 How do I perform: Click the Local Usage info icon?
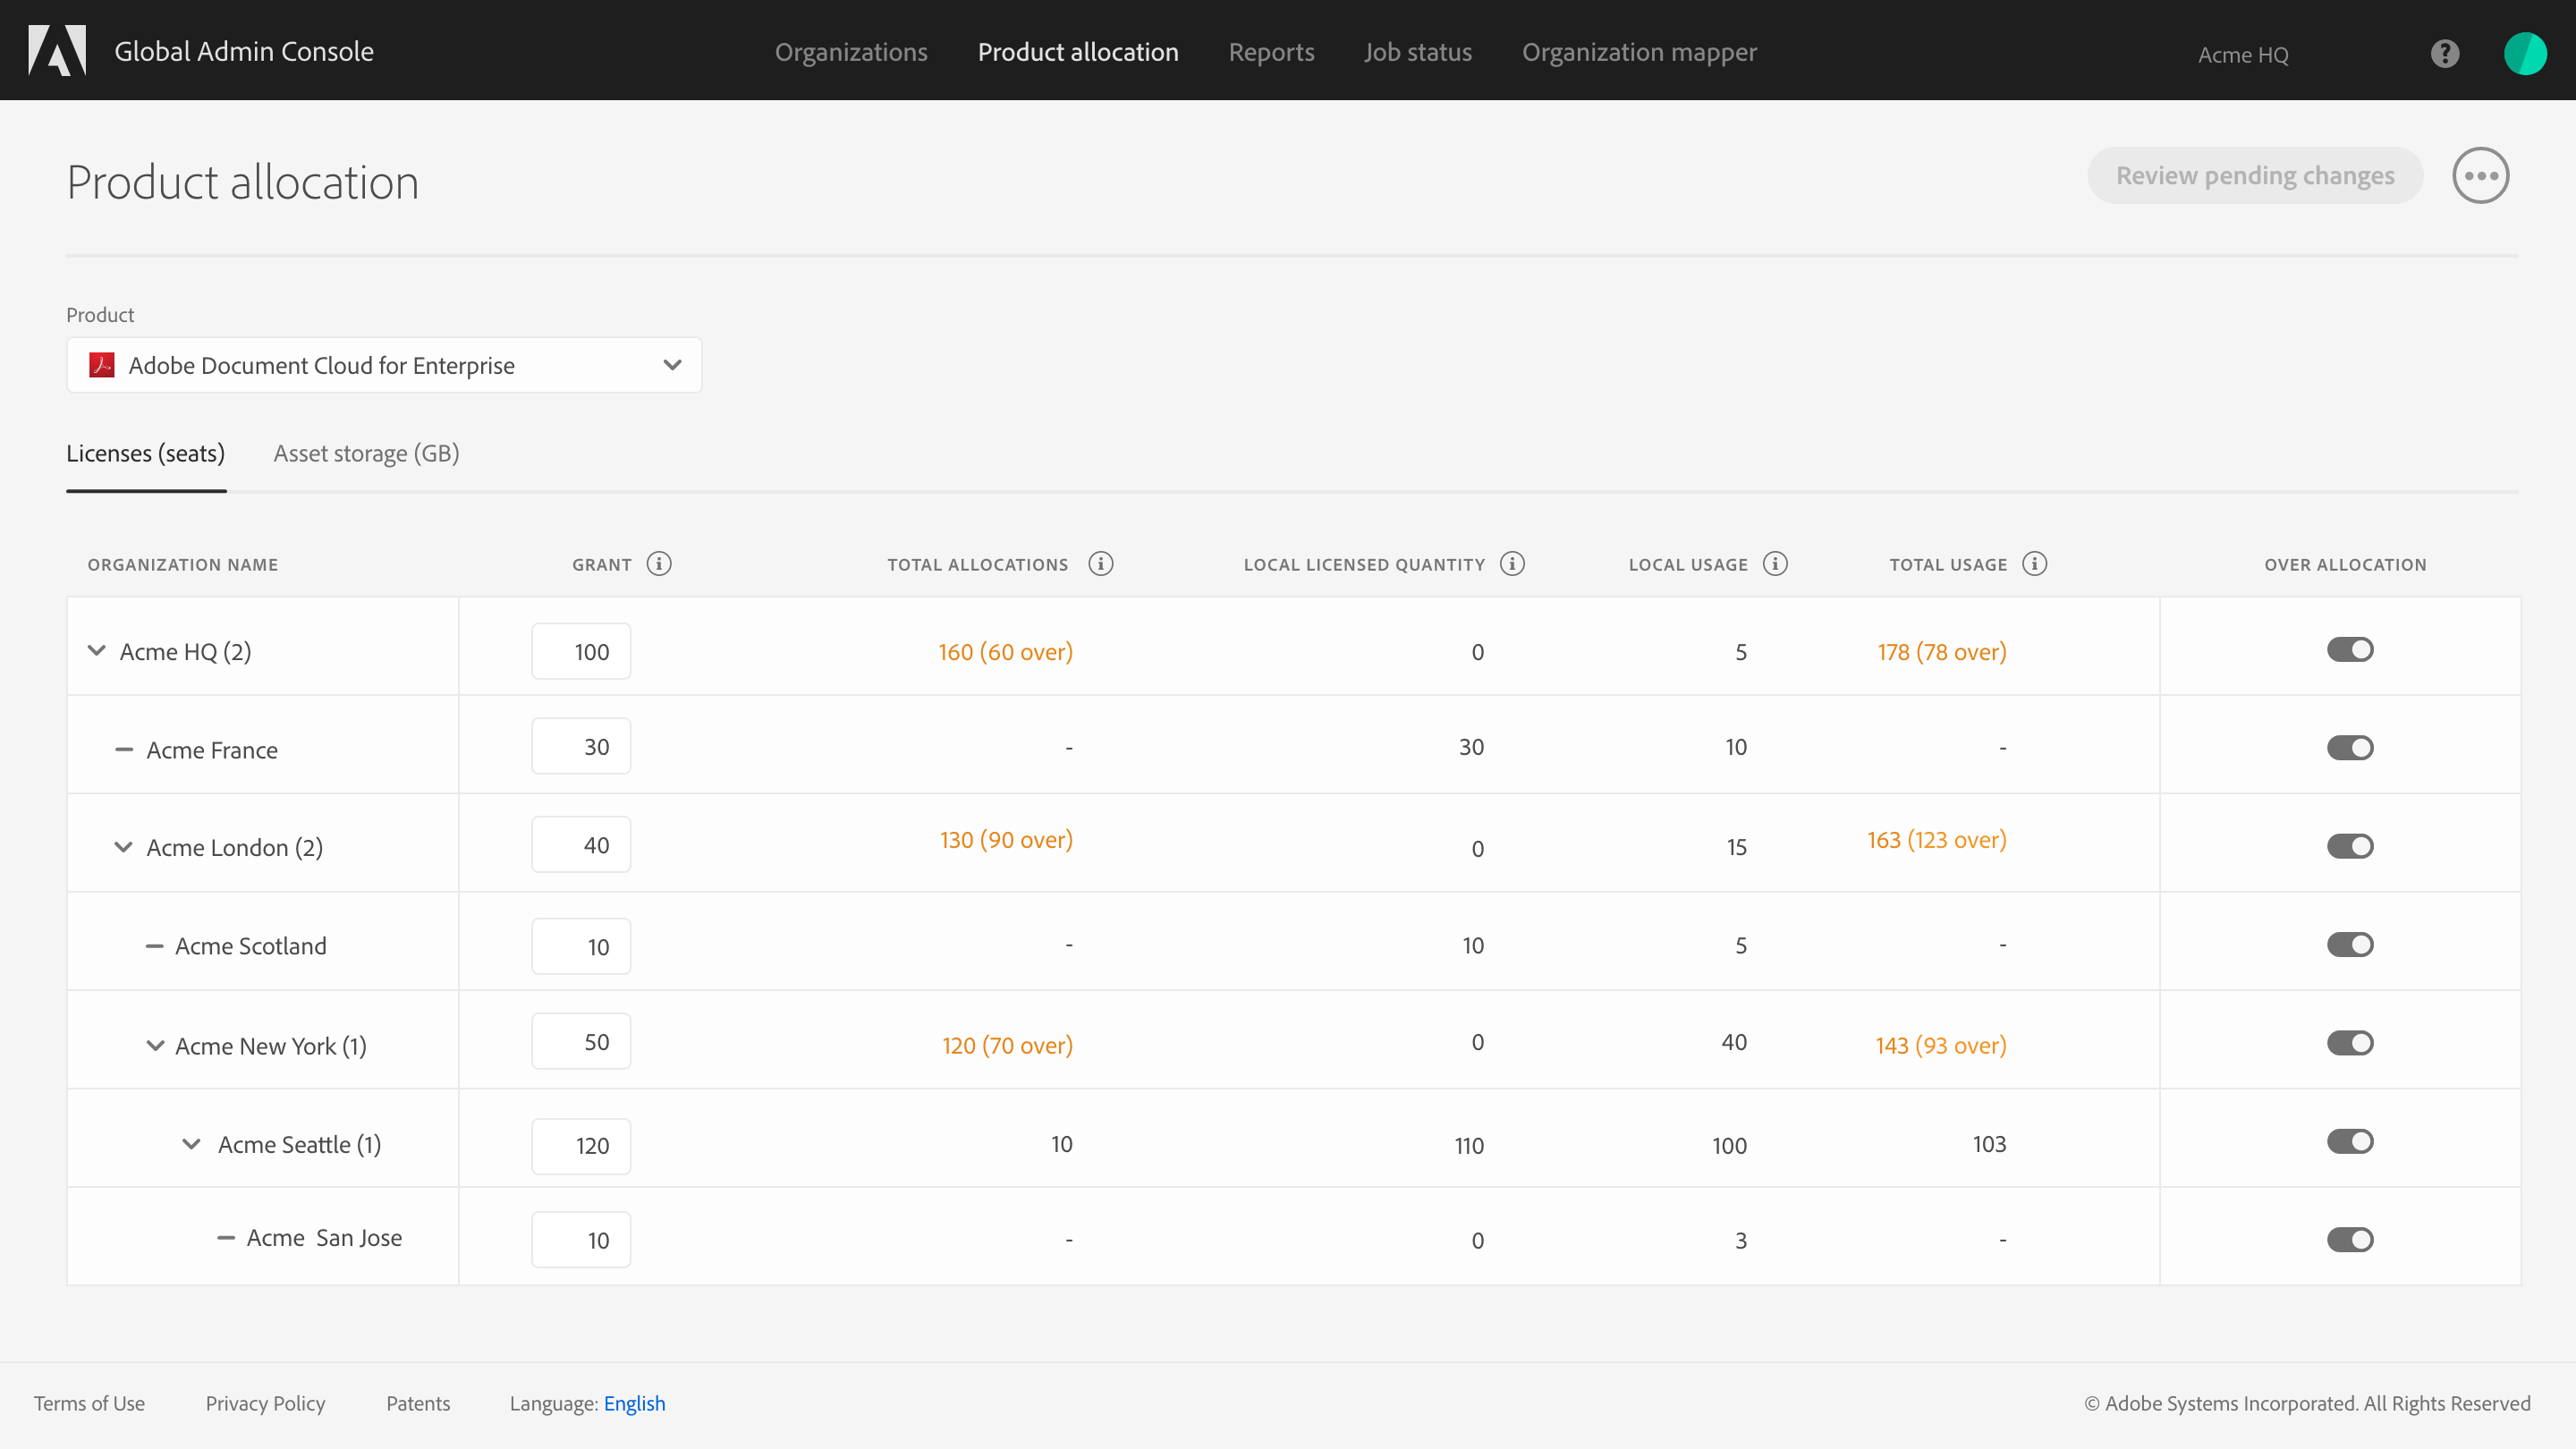1776,564
